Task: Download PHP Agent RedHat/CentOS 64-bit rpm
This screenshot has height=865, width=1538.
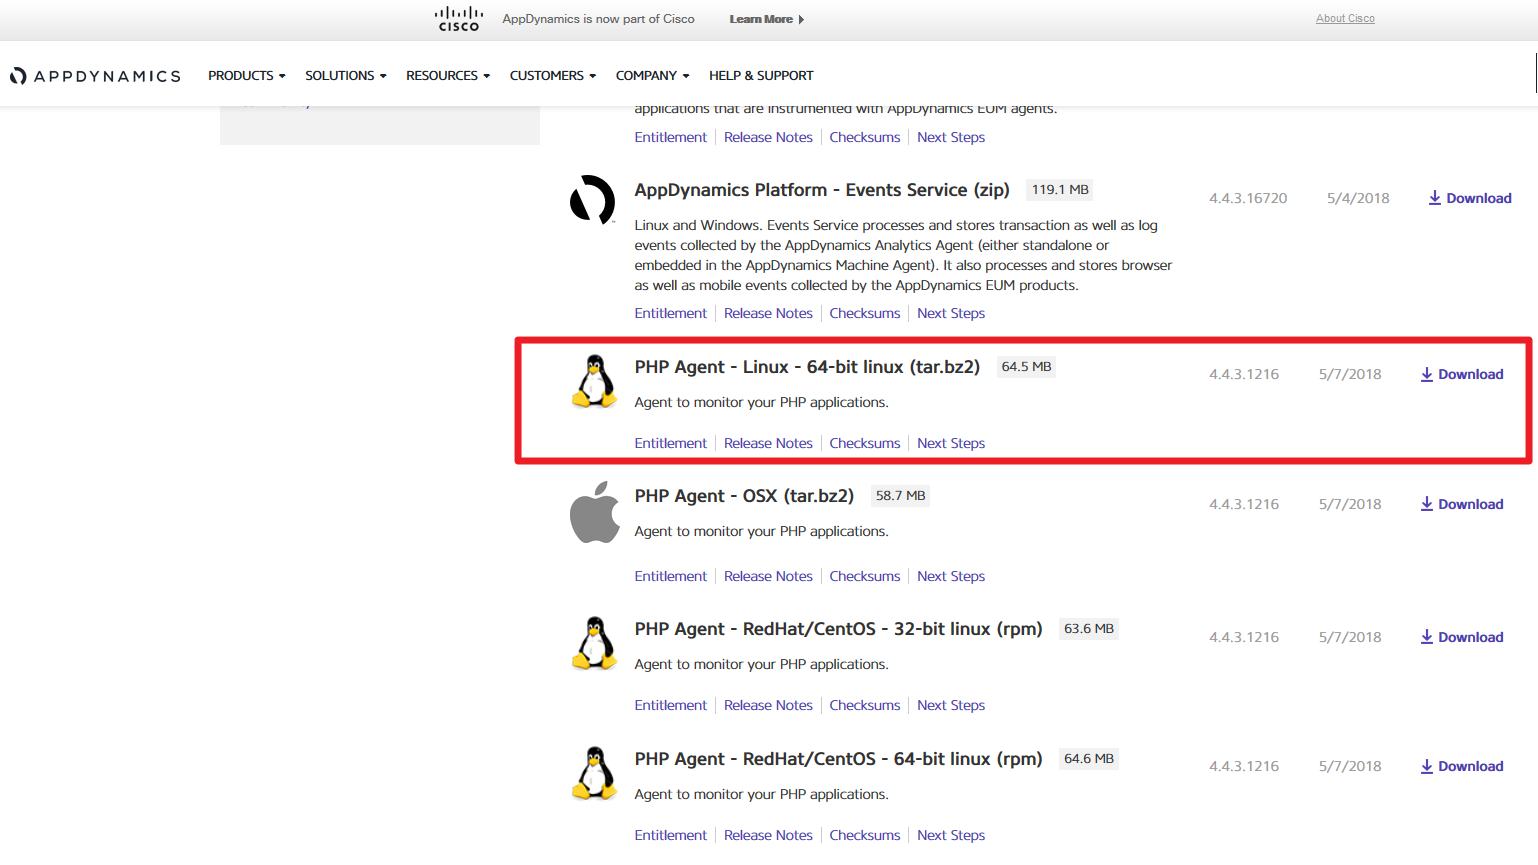Action: click(1462, 766)
